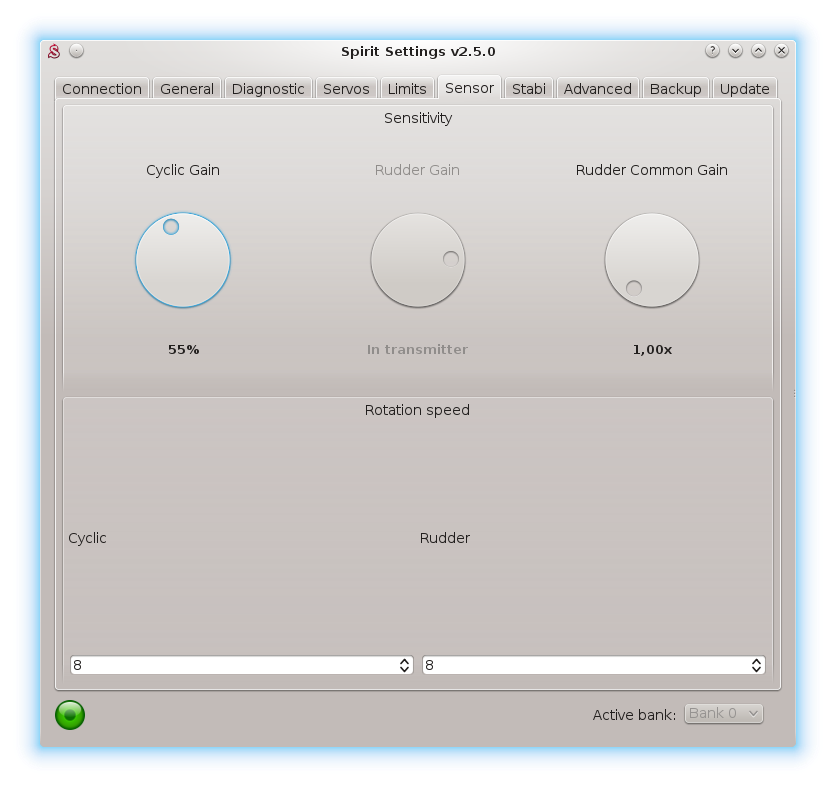Adjust the Cyclic Gain dial
Image resolution: width=836 pixels, height=787 pixels.
[183, 260]
